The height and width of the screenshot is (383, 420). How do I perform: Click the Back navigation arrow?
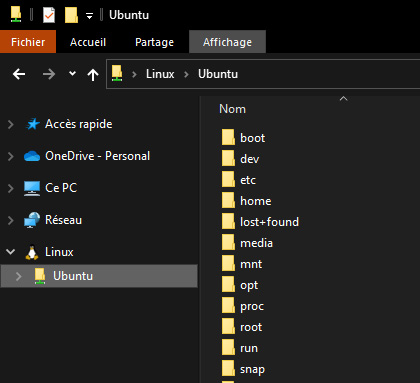[19, 74]
